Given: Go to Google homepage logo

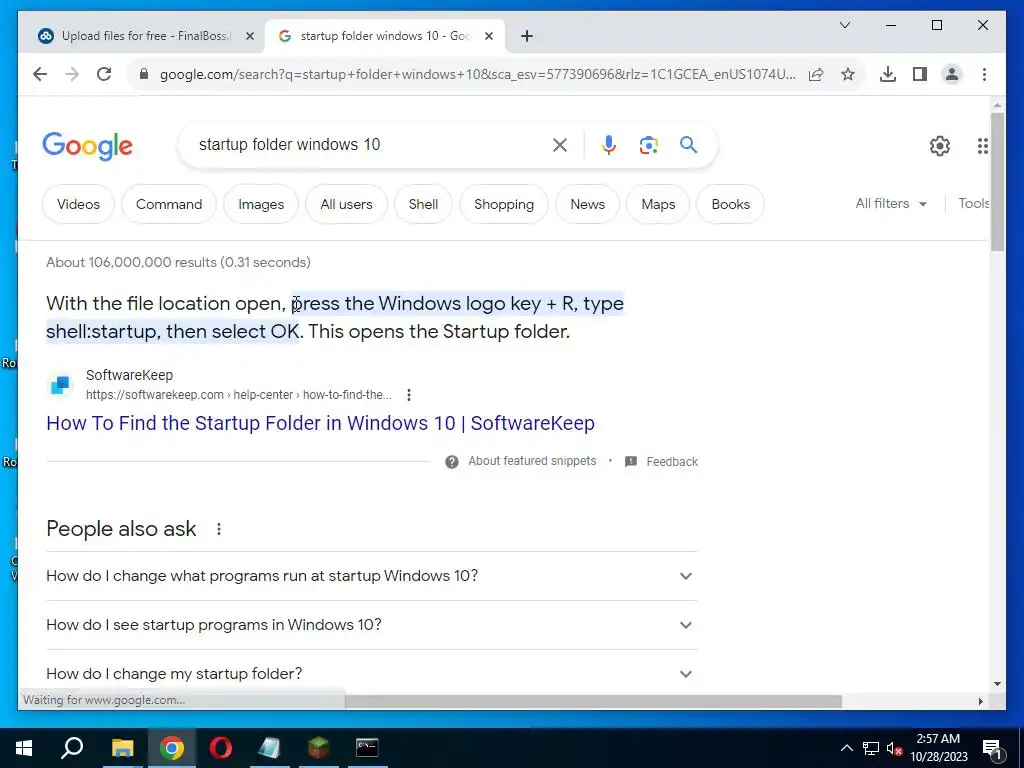Looking at the screenshot, I should [88, 146].
